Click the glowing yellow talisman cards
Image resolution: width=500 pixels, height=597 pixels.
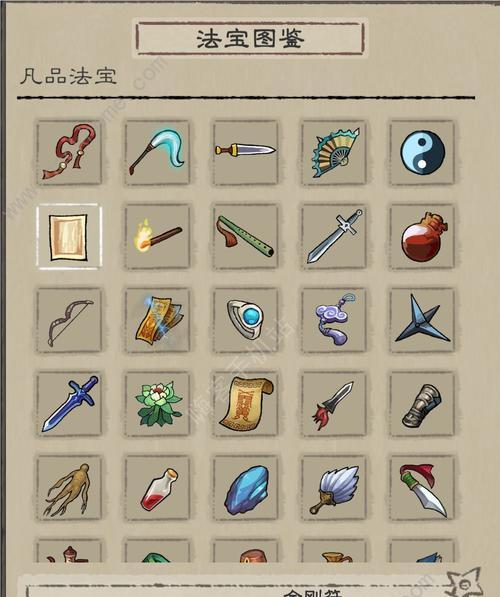[157, 320]
